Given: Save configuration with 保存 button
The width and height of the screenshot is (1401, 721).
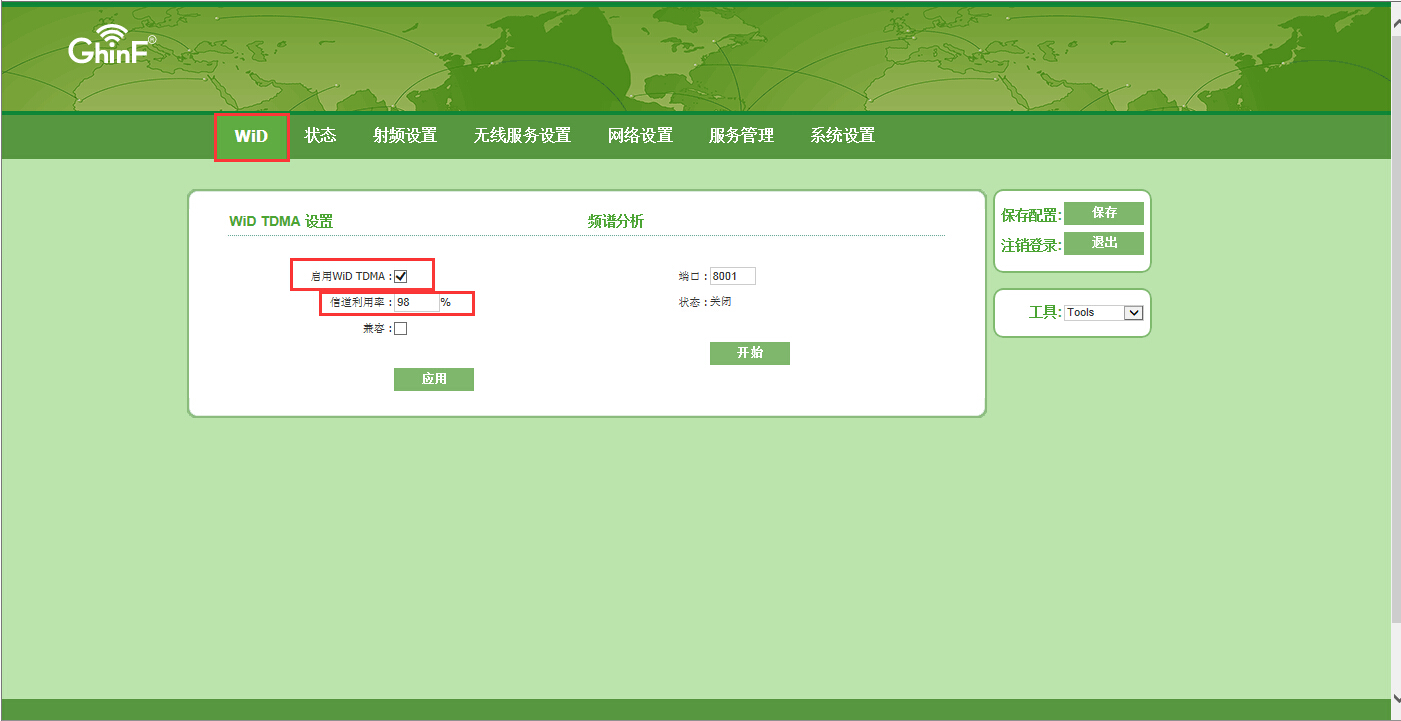Looking at the screenshot, I should (1103, 213).
